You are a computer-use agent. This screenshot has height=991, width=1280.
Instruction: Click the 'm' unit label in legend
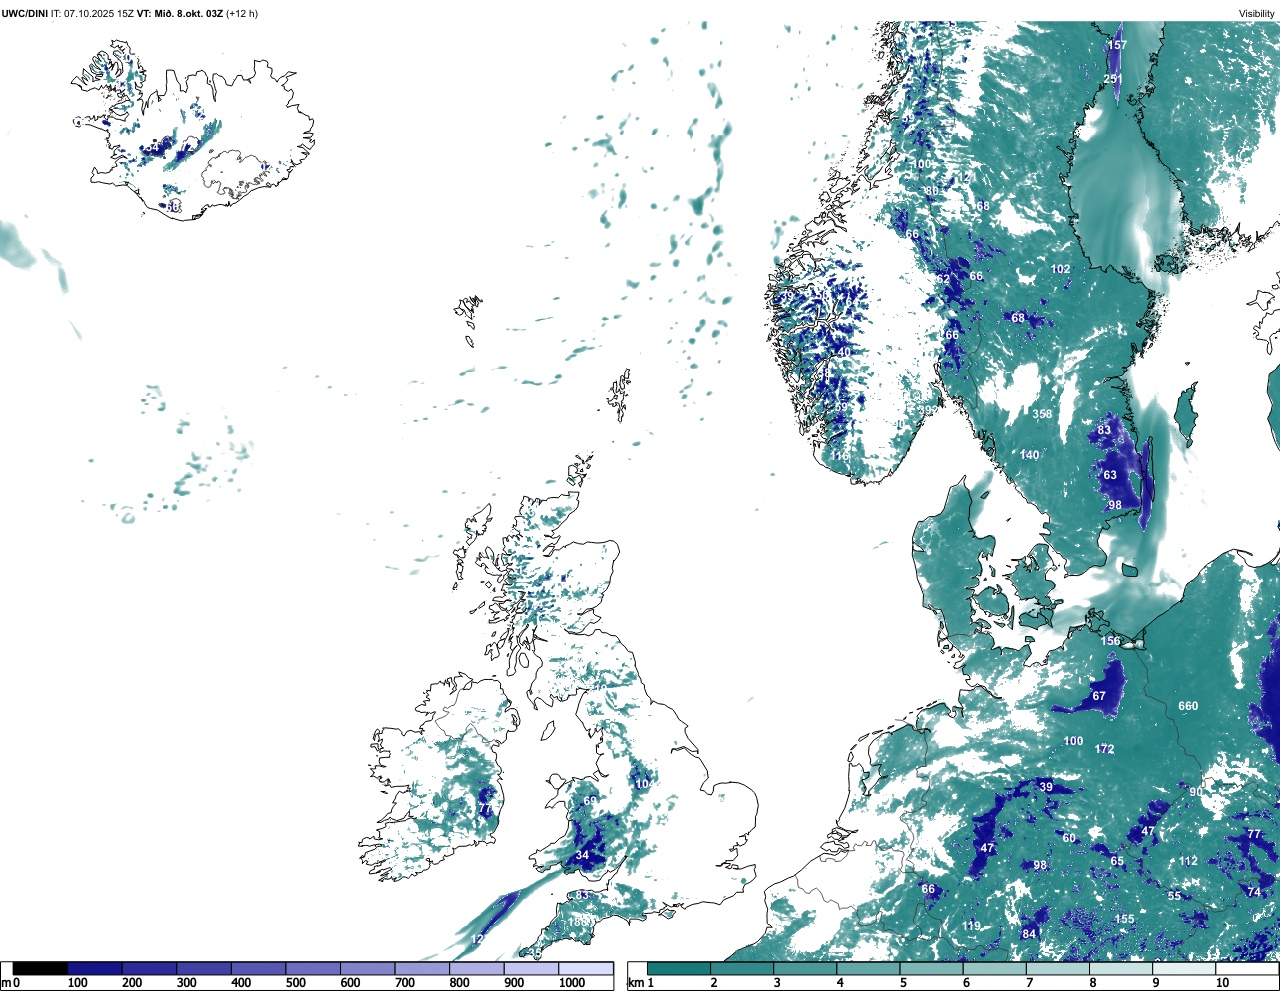pos(5,983)
